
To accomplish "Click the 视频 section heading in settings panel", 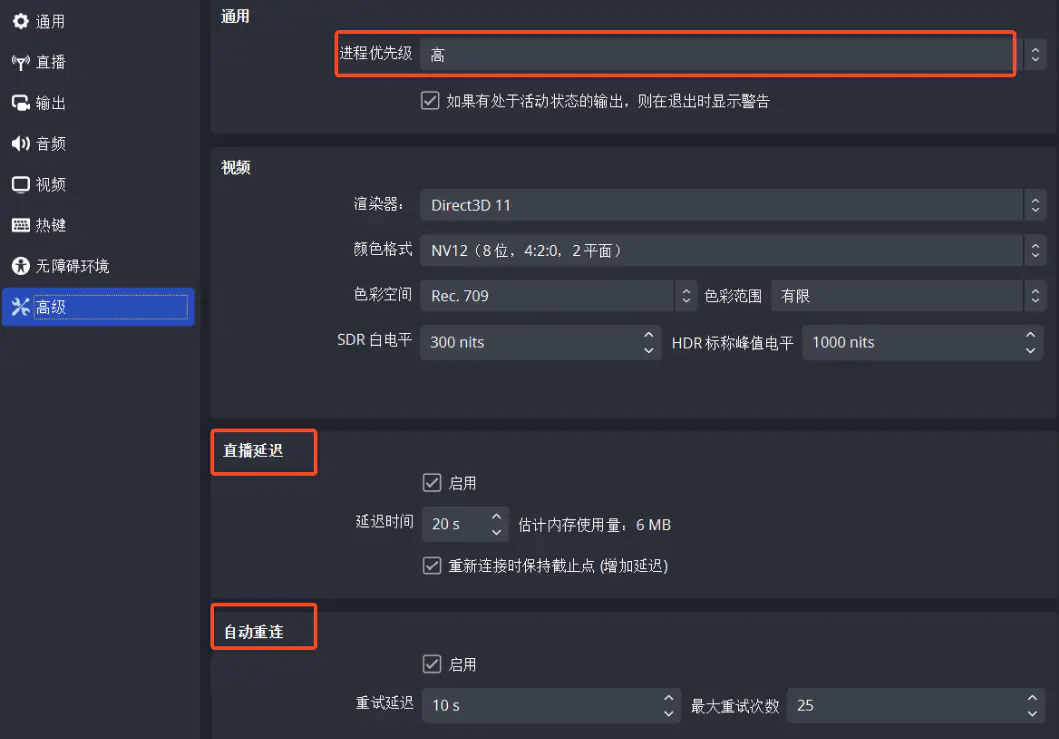I will [236, 167].
